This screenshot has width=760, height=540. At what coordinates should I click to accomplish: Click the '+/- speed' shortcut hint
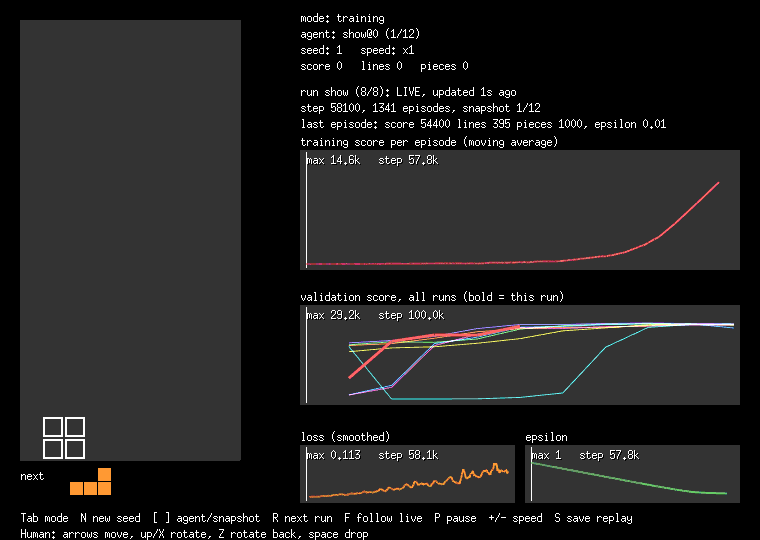click(515, 518)
